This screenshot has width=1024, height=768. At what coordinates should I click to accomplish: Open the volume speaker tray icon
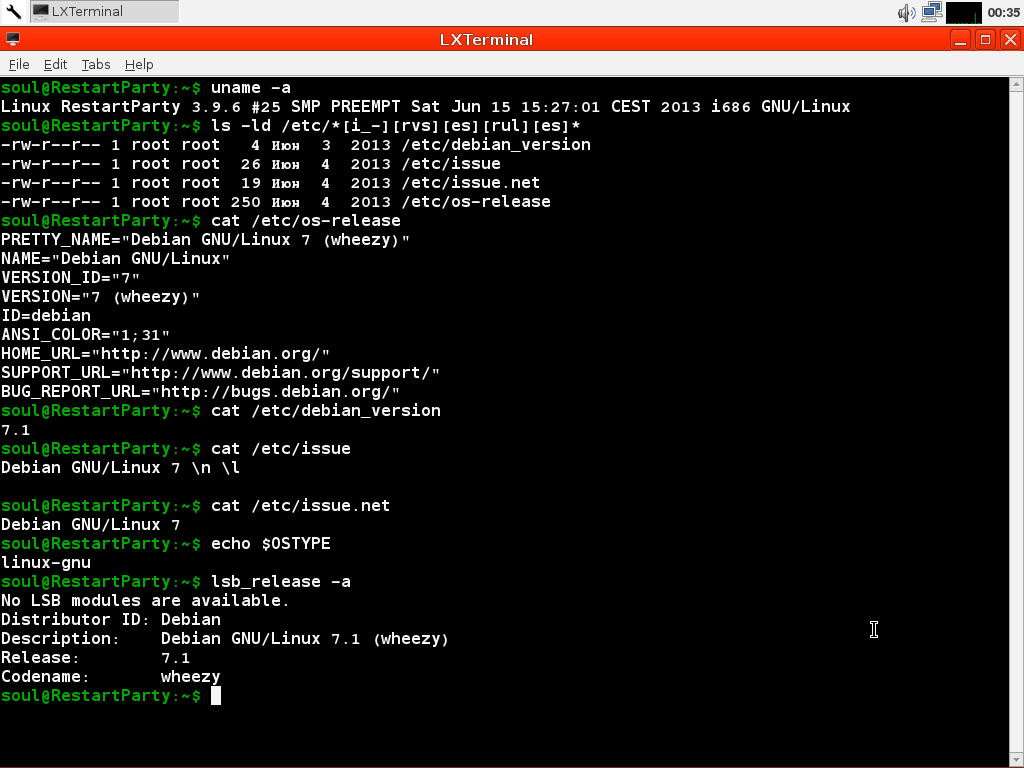coord(906,12)
